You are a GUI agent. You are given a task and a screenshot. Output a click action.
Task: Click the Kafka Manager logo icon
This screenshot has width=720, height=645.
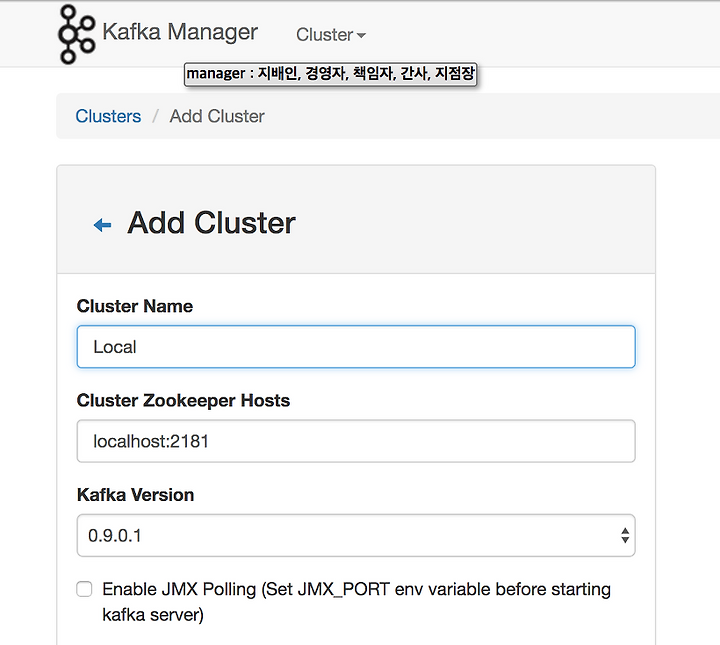pos(77,34)
